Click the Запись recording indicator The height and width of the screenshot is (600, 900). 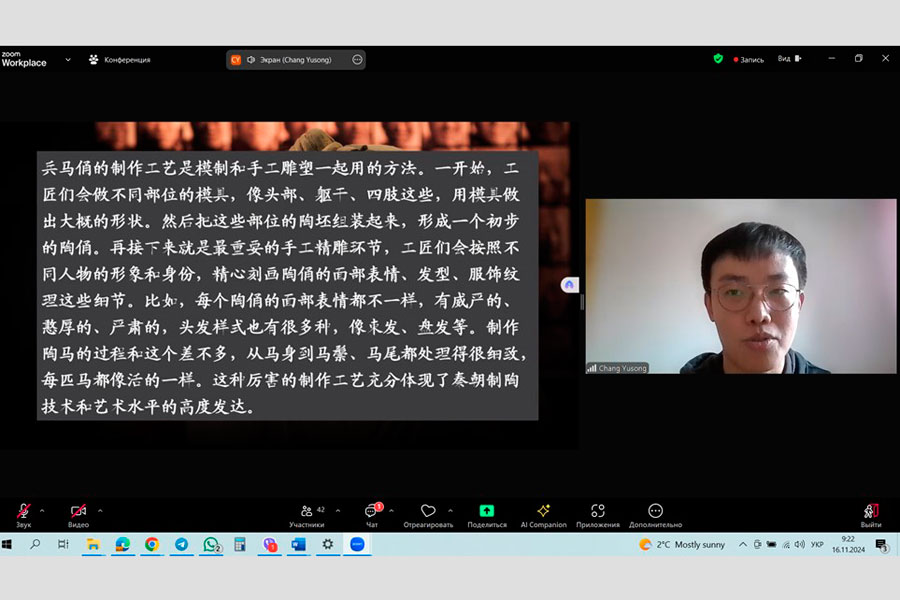(748, 59)
